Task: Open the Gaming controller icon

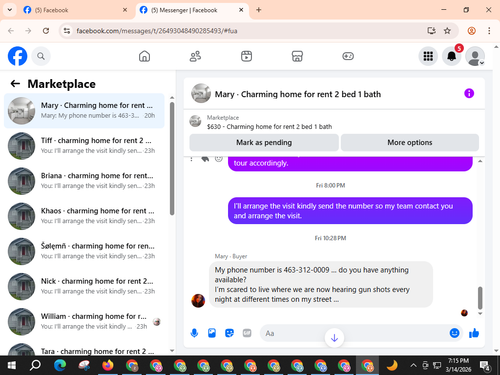Action: pyautogui.click(x=348, y=56)
